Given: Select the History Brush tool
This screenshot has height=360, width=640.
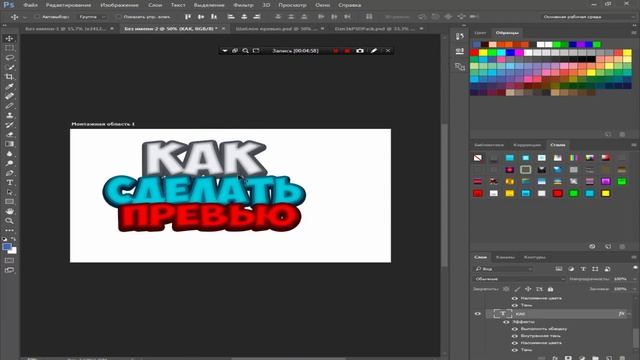Looking at the screenshot, I should [x=9, y=125].
